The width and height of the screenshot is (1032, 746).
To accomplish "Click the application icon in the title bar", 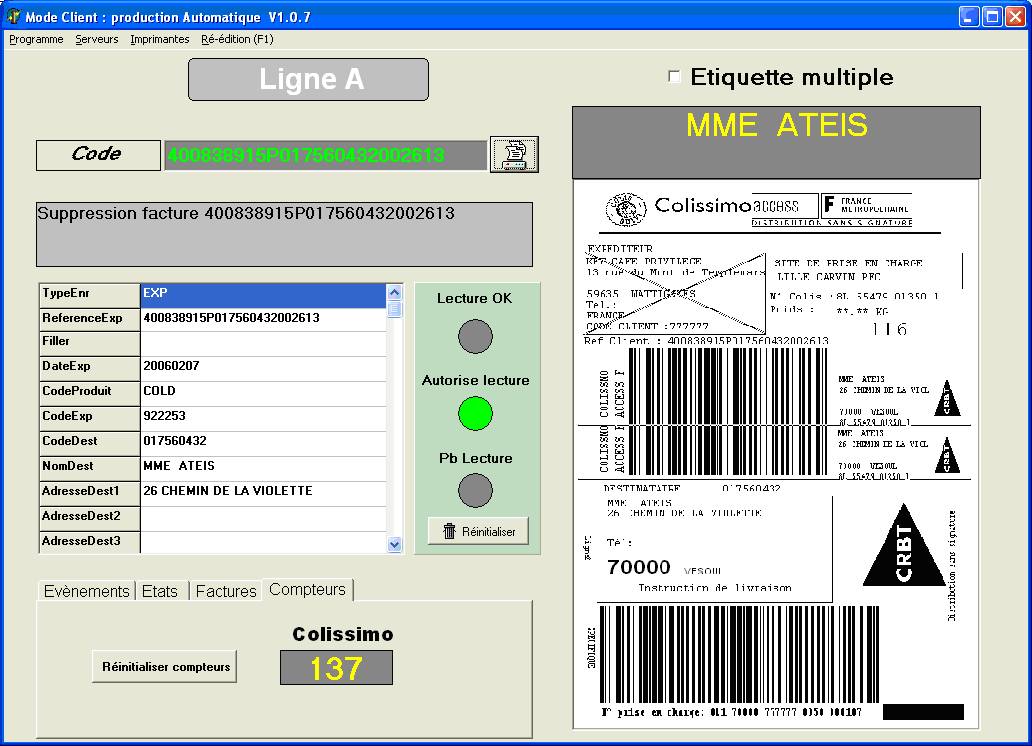I will click(x=13, y=16).
